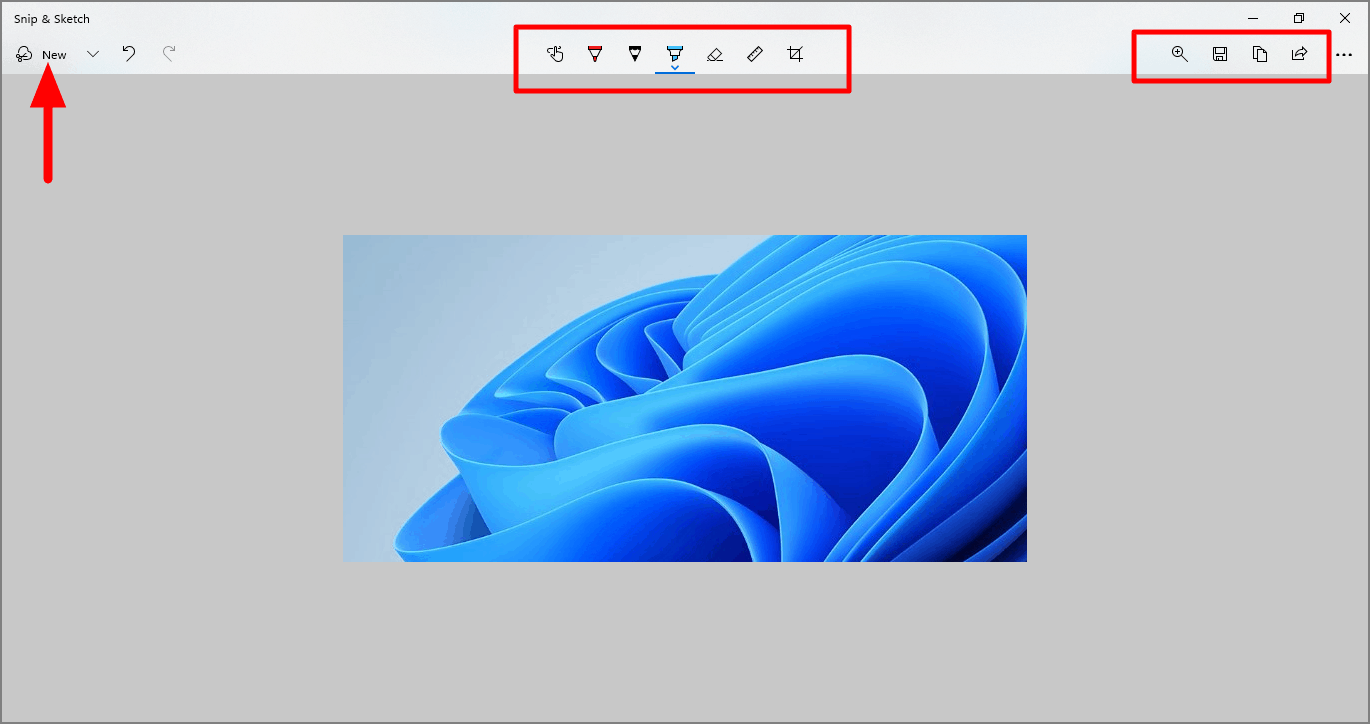The height and width of the screenshot is (724, 1370).
Task: Open the Zoom control
Action: point(1180,54)
